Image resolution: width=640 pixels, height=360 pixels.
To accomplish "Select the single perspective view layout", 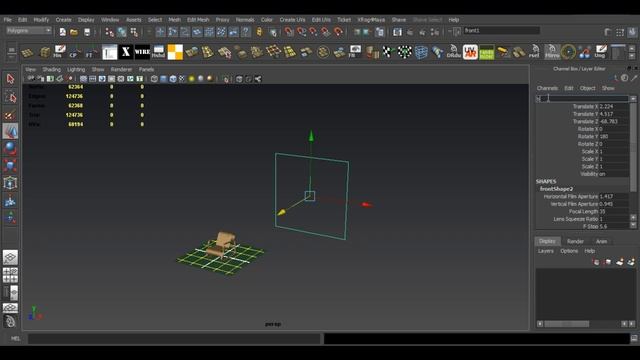I will 10,258.
